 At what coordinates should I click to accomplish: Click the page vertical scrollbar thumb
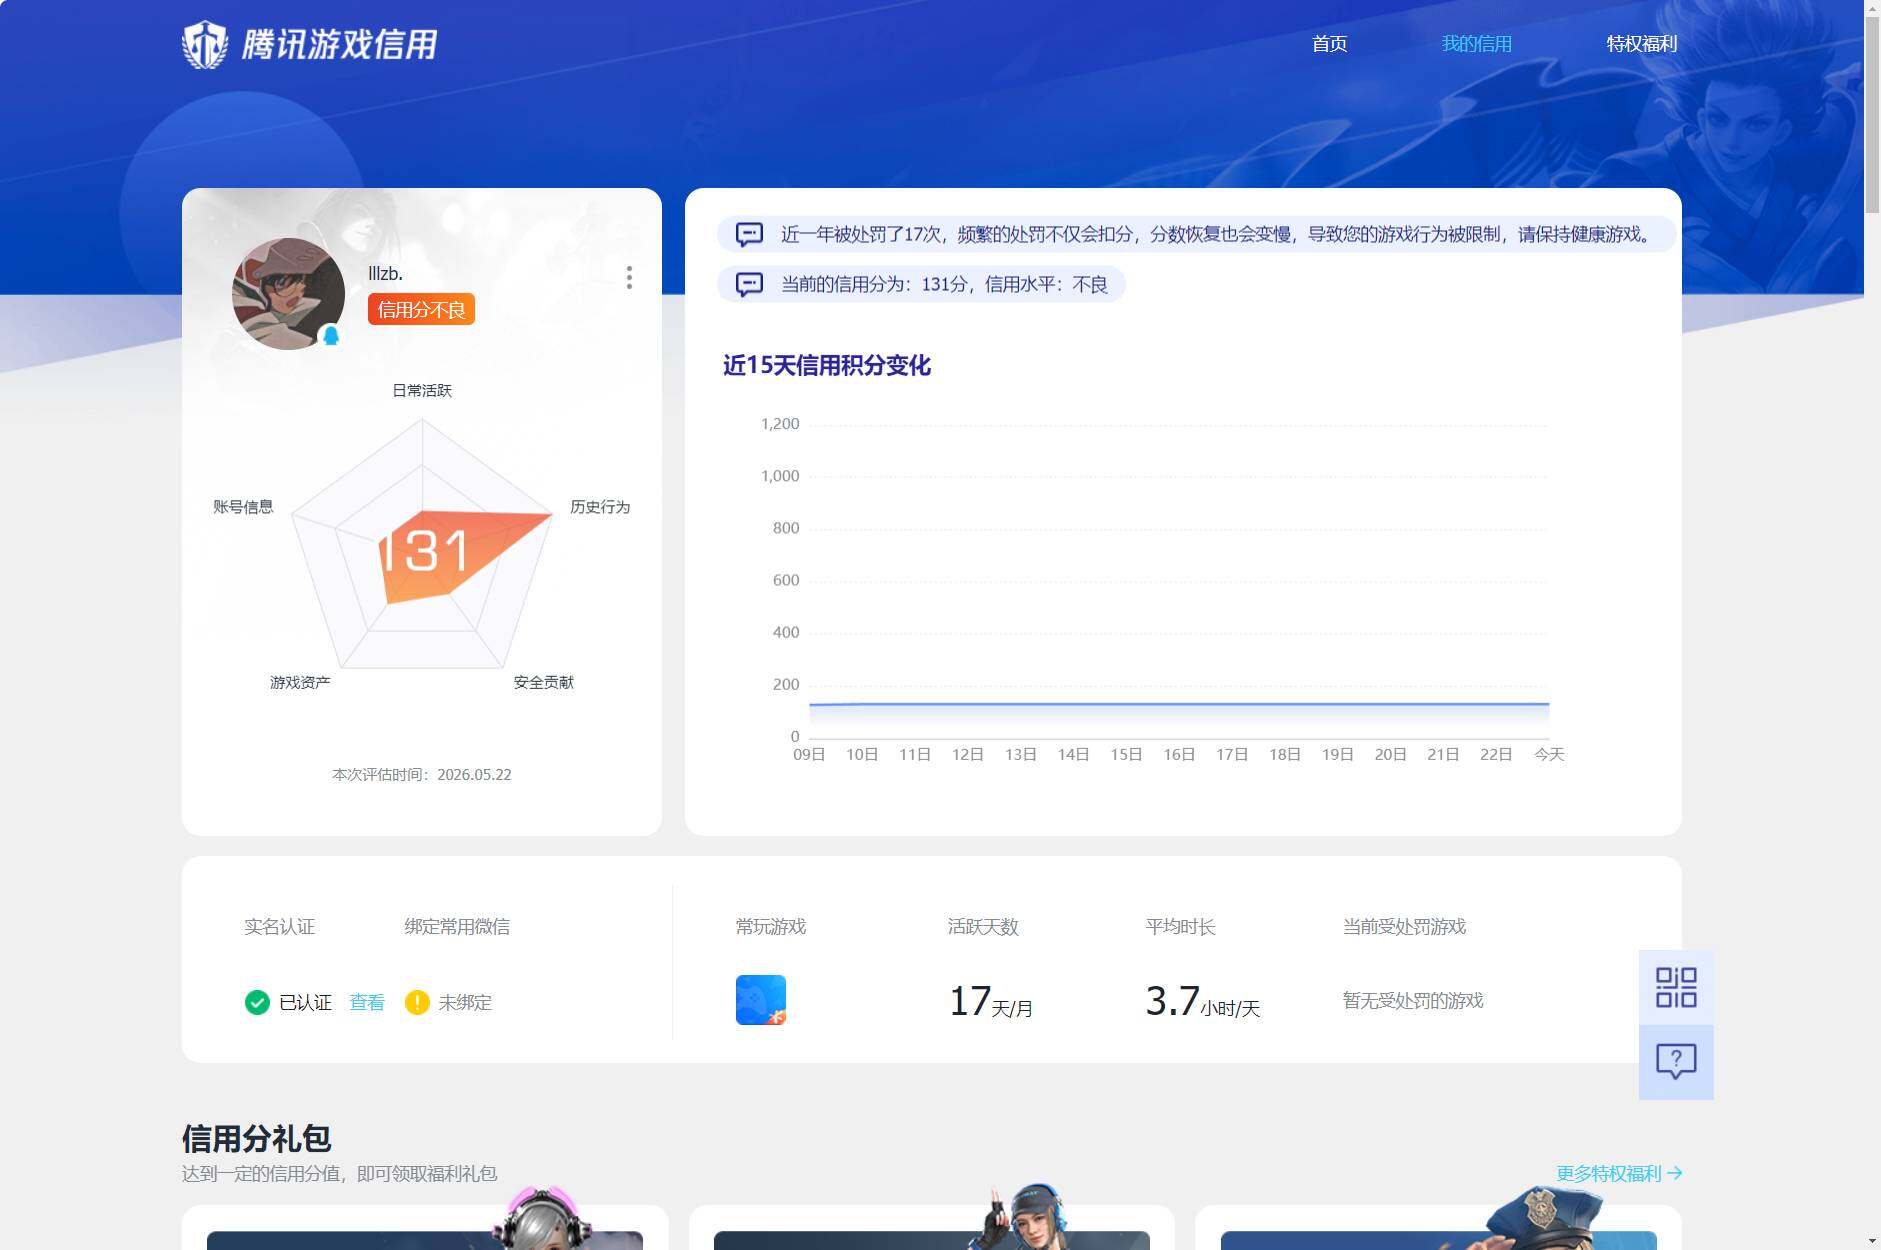[1872, 113]
